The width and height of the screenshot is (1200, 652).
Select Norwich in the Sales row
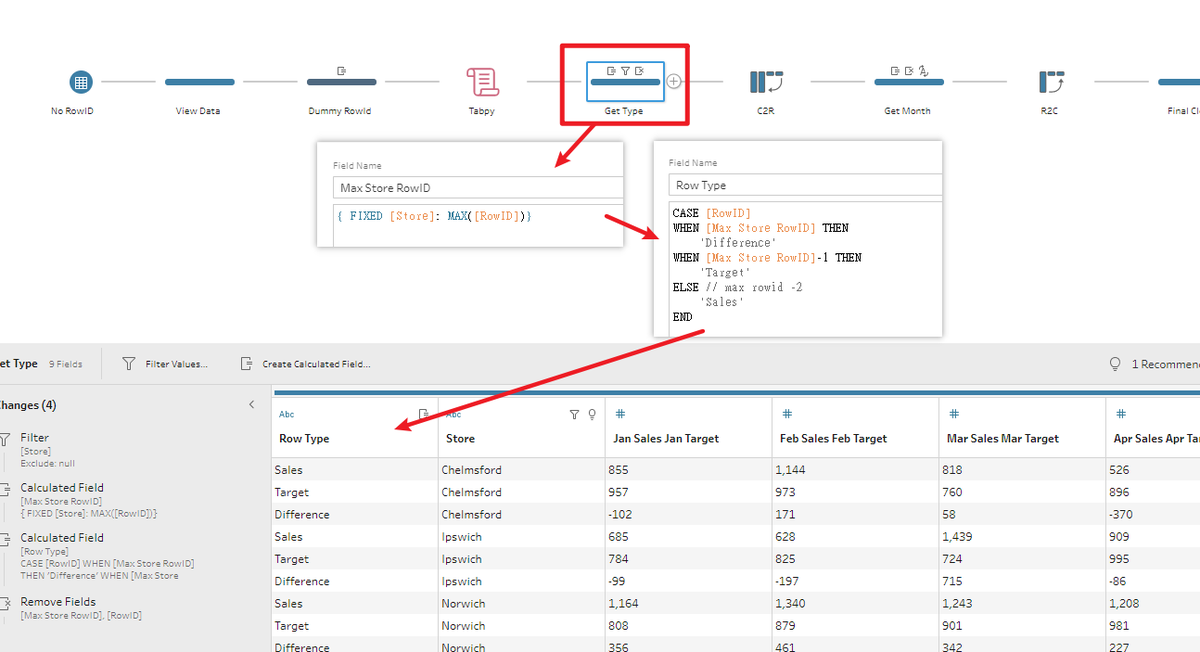[464, 604]
